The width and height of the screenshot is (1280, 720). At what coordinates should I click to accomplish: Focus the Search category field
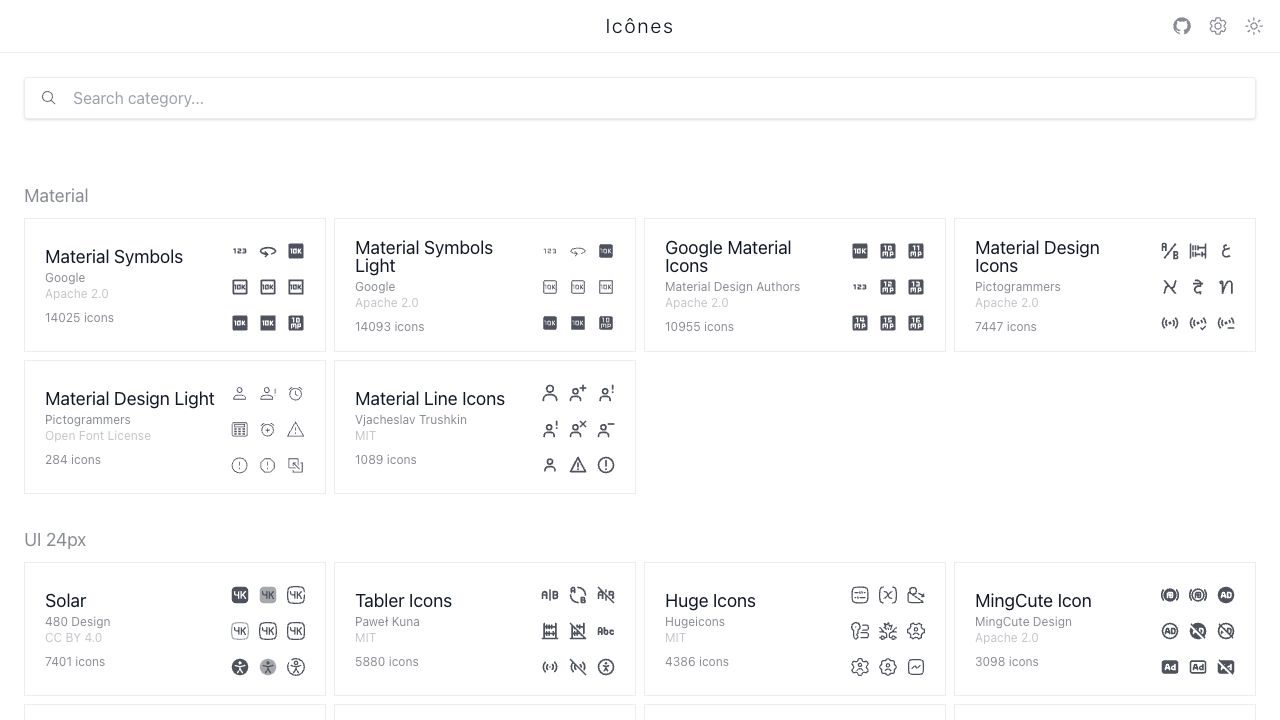pyautogui.click(x=640, y=98)
